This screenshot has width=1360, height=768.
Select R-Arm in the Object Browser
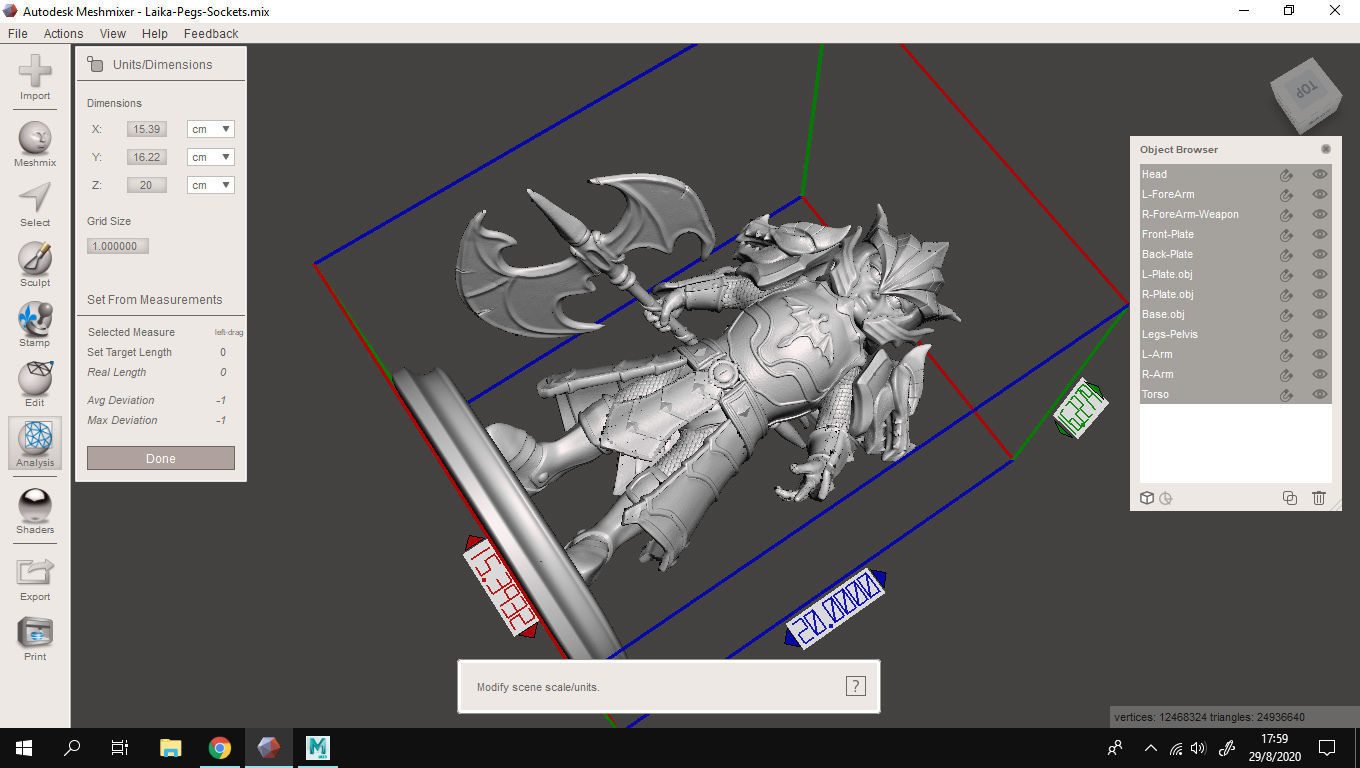pos(1236,374)
